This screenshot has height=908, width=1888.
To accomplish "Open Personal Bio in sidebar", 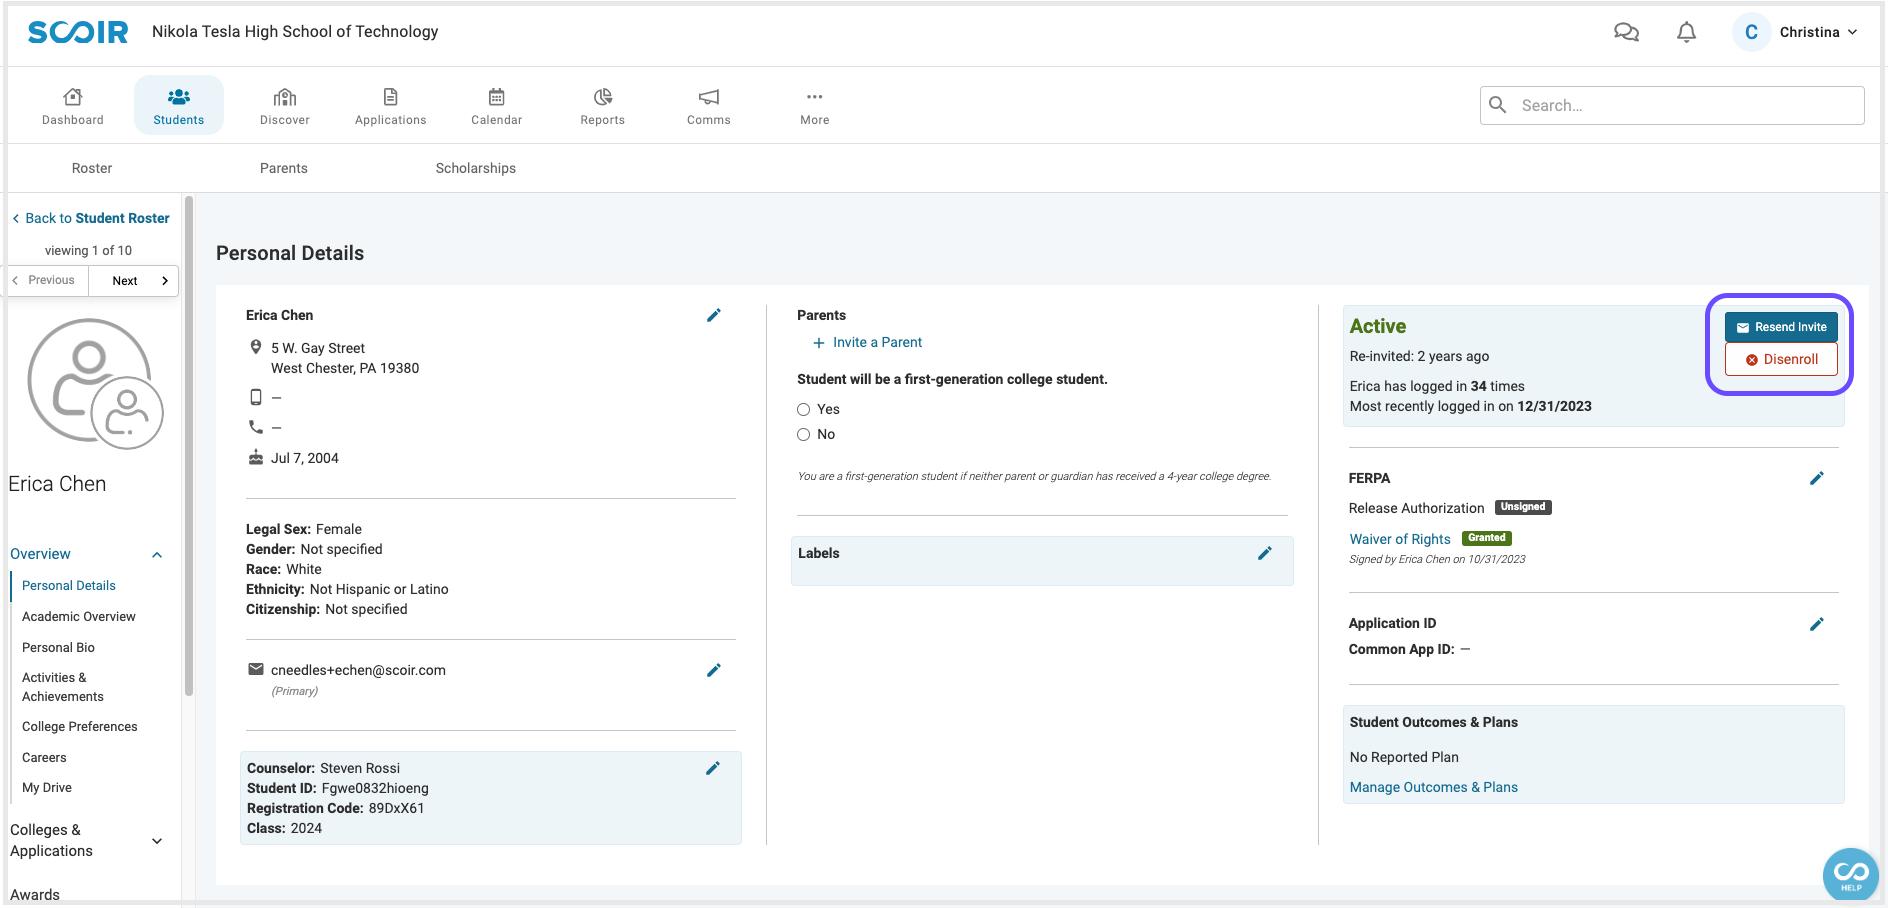I will [x=59, y=648].
